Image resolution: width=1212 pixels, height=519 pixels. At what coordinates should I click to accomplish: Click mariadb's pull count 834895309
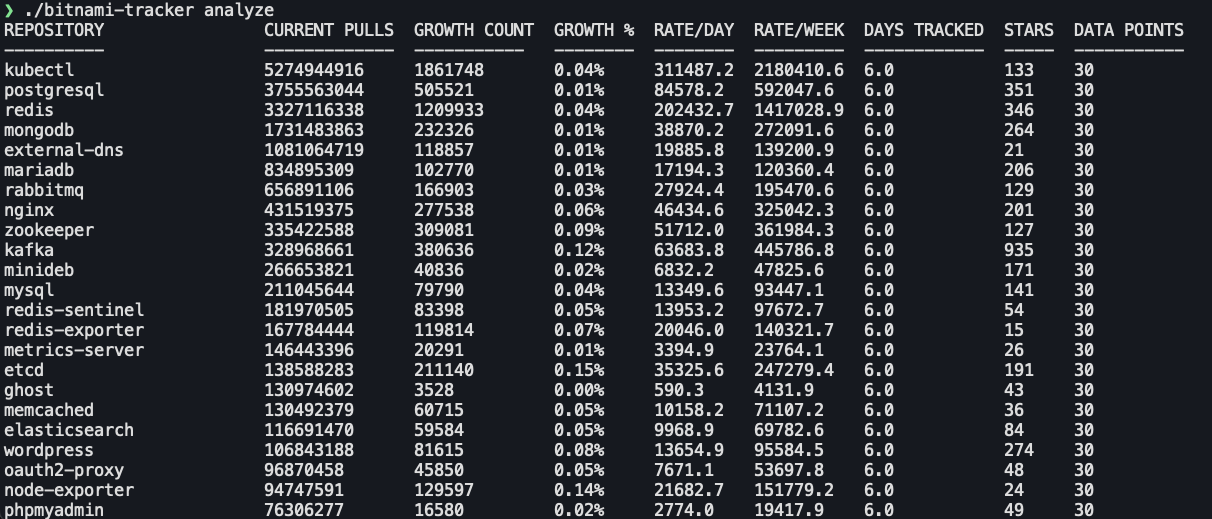pos(309,170)
